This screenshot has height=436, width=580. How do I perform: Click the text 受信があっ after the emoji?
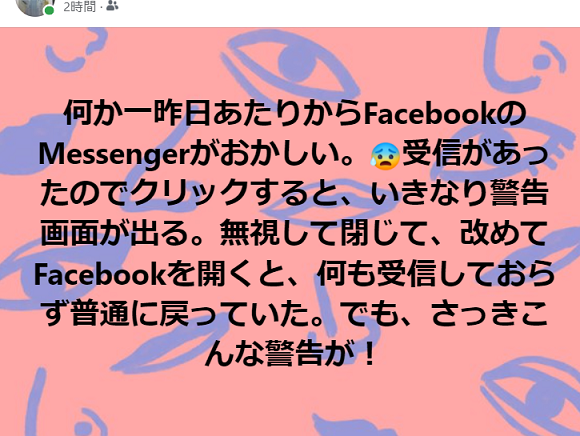tap(475, 154)
